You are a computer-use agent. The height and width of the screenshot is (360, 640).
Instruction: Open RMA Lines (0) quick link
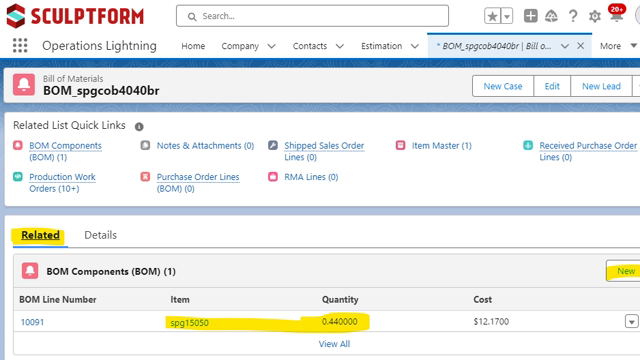(x=311, y=177)
